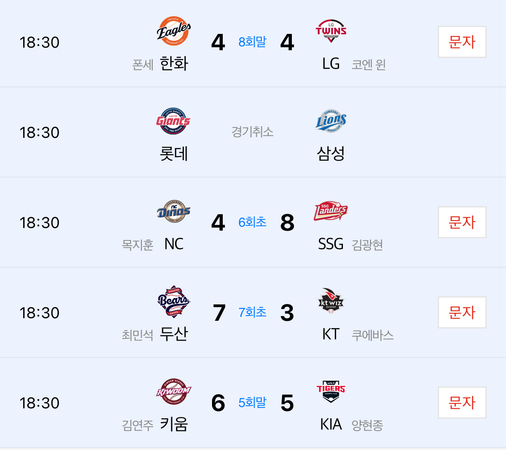Open the Lotte Giants logo
Image resolution: width=506 pixels, height=450 pixels.
point(173,121)
